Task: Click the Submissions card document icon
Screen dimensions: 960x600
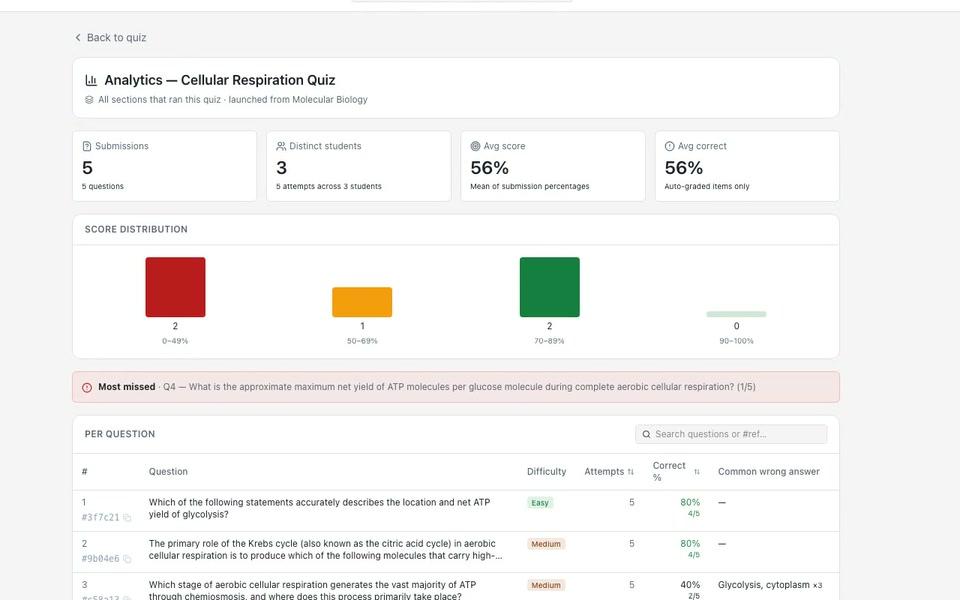Action: click(x=87, y=146)
